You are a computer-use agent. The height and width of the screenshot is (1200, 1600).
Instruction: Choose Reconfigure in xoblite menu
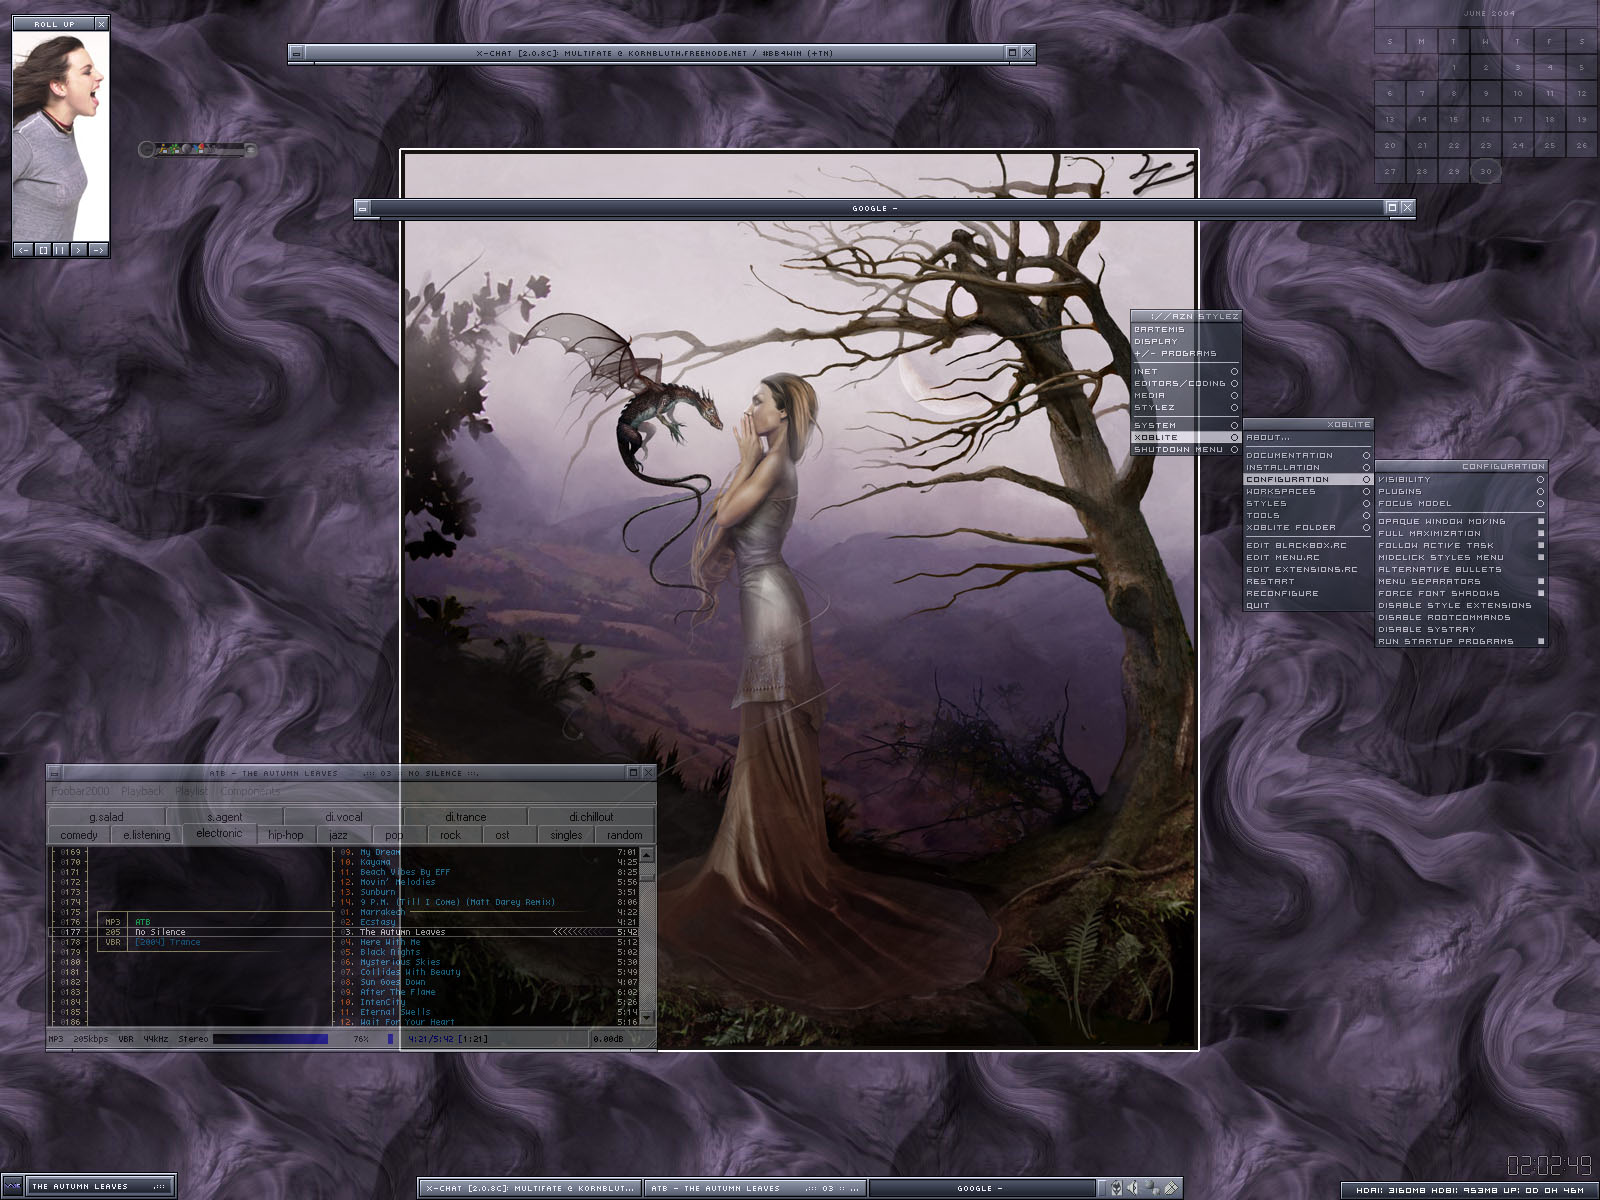[x=1308, y=593]
